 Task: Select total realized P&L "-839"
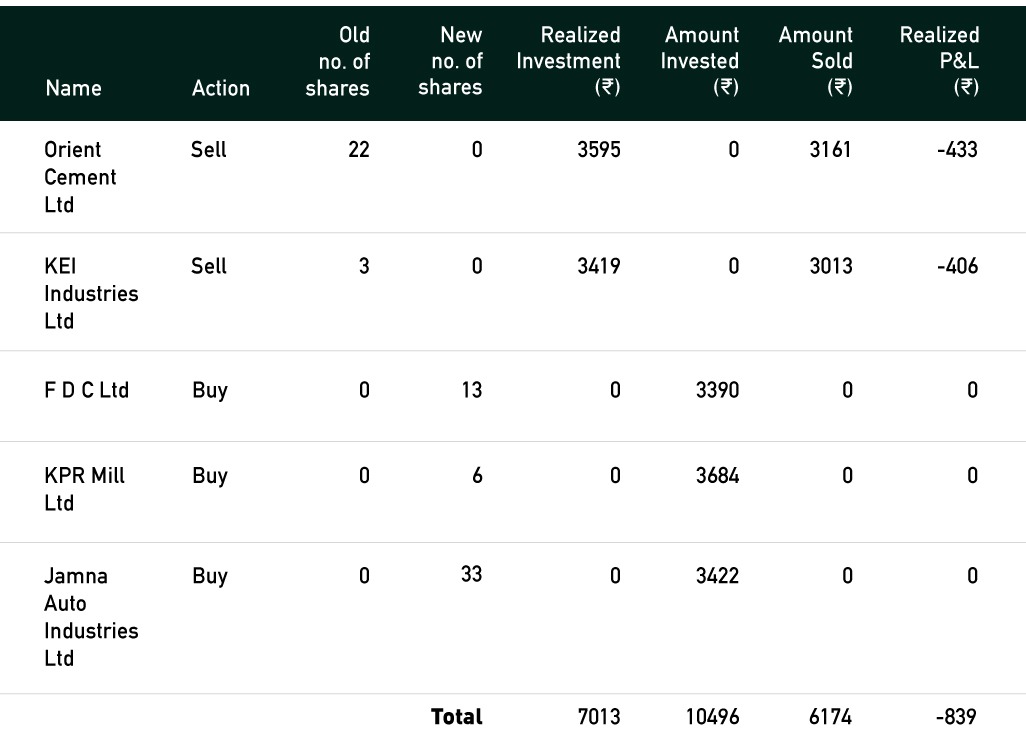click(957, 717)
